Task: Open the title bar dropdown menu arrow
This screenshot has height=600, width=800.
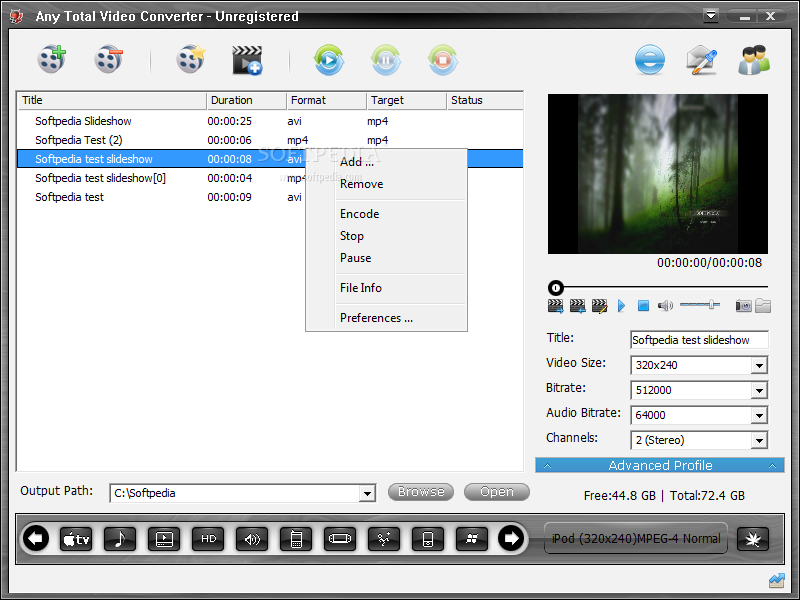Action: point(711,15)
